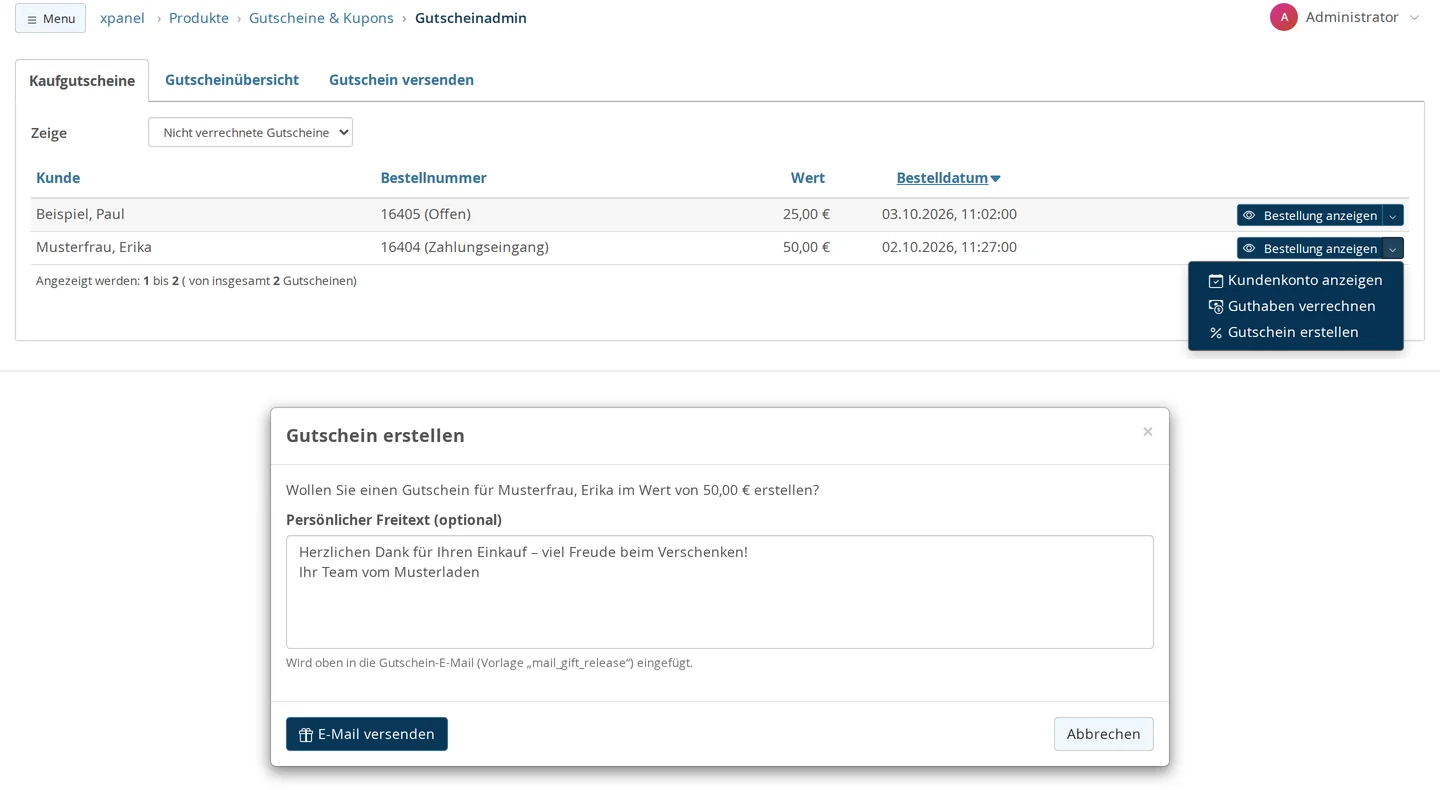This screenshot has width=1440, height=790.
Task: Open the Zeige filter dropdown
Action: [250, 132]
